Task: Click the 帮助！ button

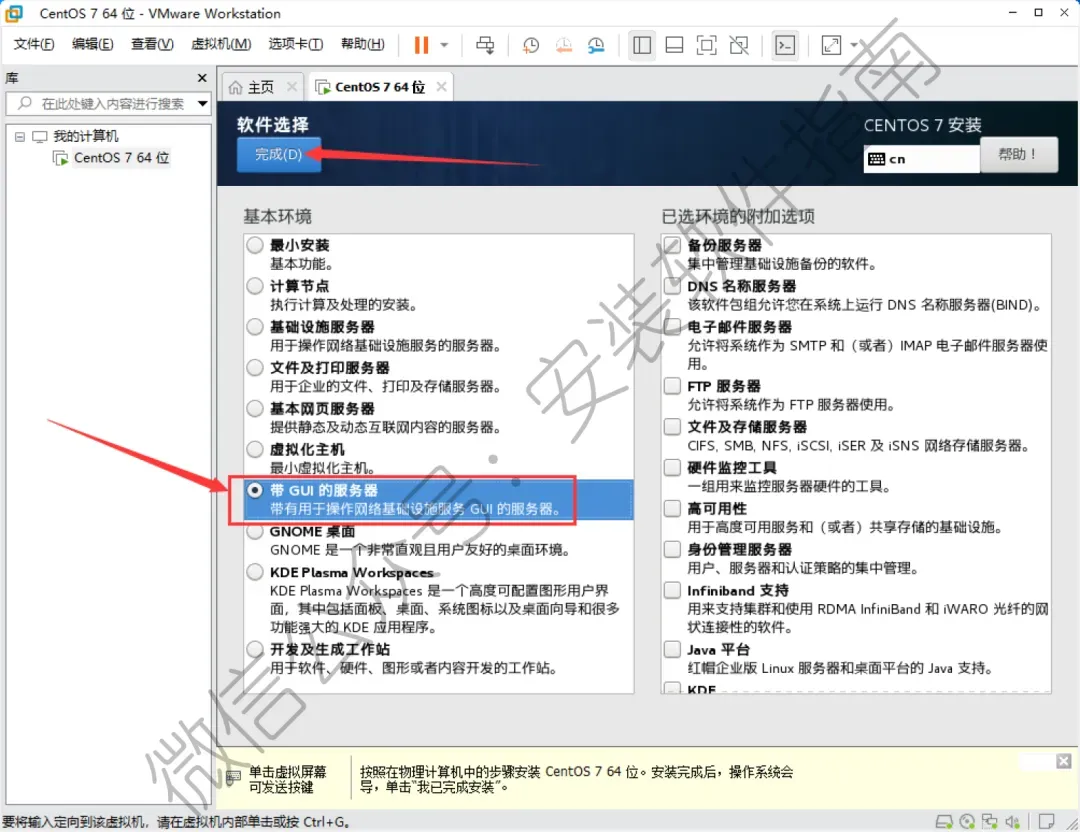Action: tap(1018, 154)
